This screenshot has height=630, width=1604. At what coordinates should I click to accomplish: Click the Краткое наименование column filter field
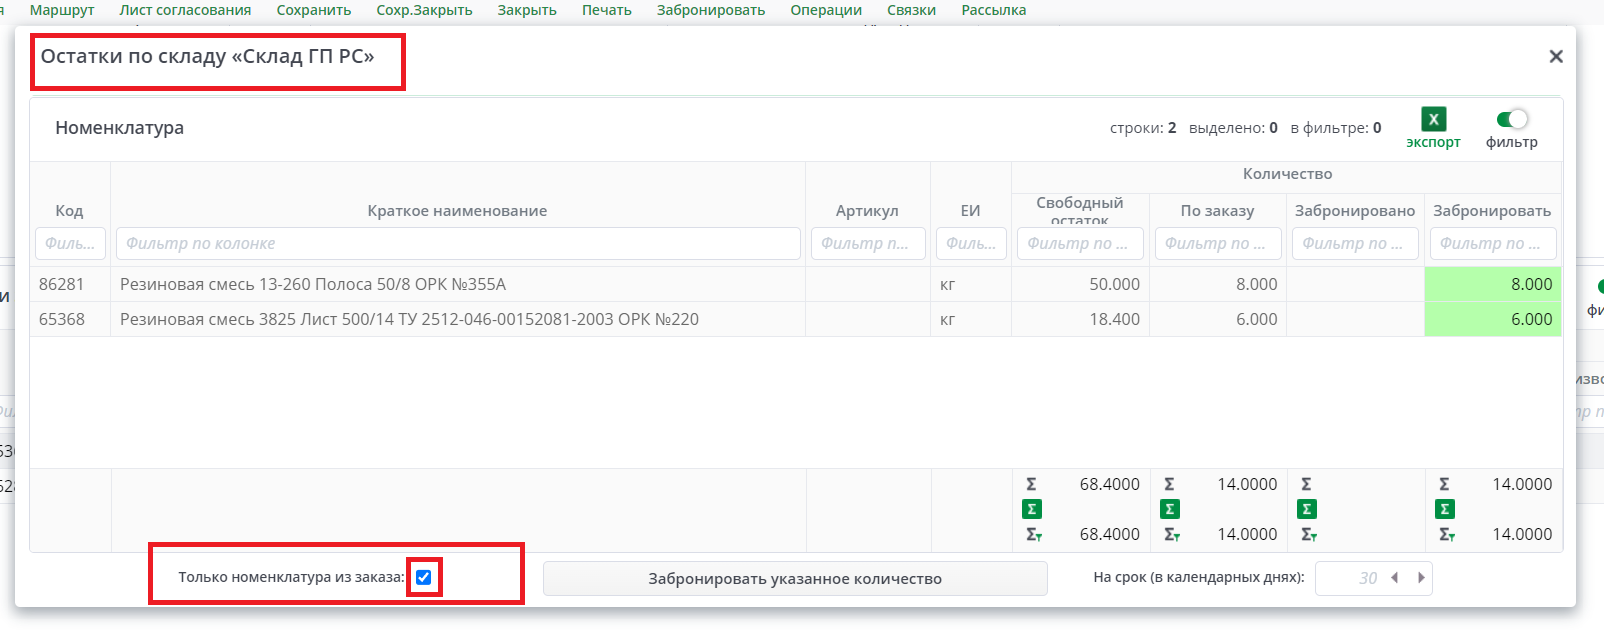(458, 243)
